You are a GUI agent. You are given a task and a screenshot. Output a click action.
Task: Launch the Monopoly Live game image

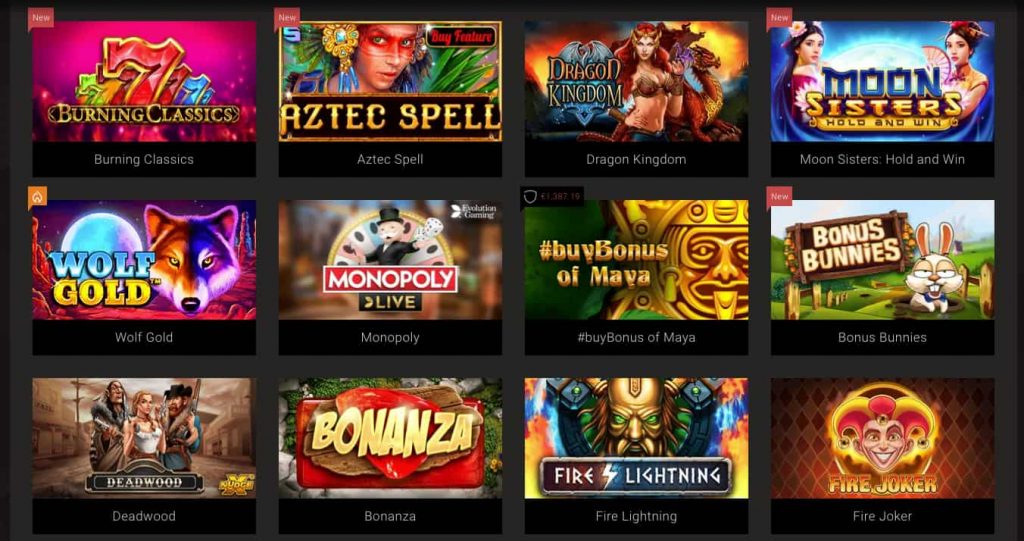tap(390, 259)
